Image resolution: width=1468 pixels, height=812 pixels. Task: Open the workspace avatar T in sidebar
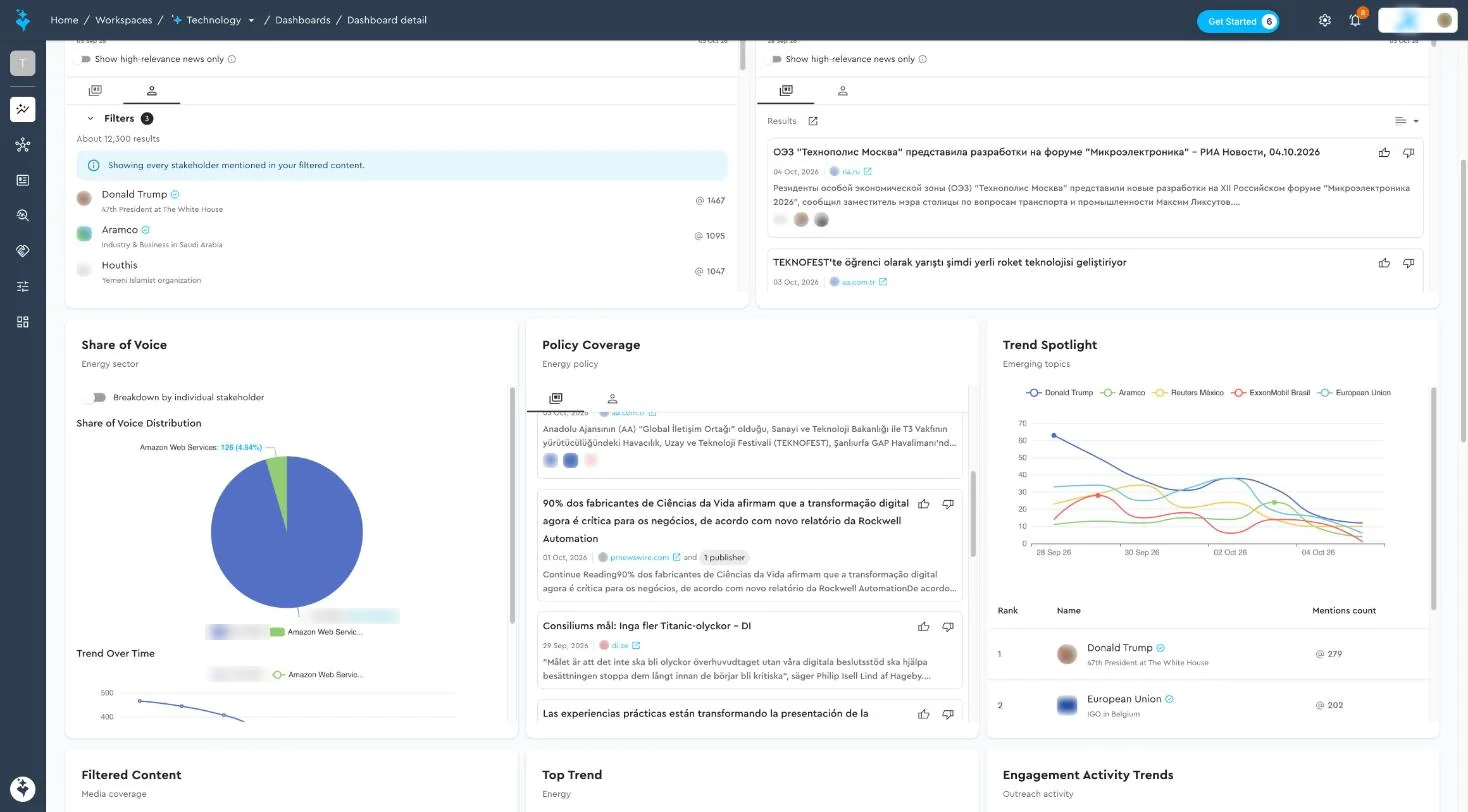[x=22, y=63]
